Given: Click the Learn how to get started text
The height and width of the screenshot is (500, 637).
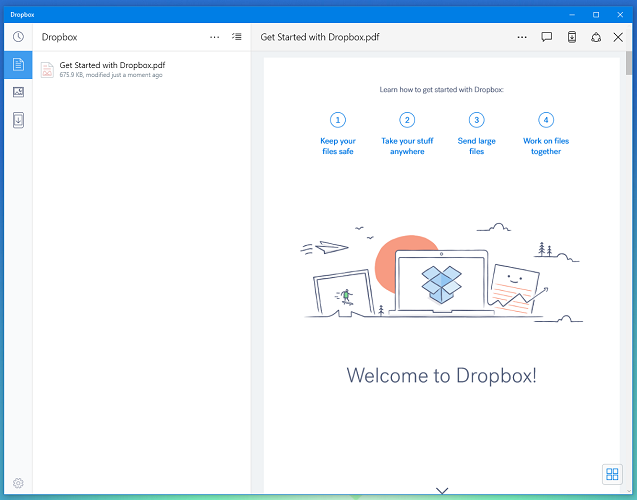Looking at the screenshot, I should coord(442,90).
